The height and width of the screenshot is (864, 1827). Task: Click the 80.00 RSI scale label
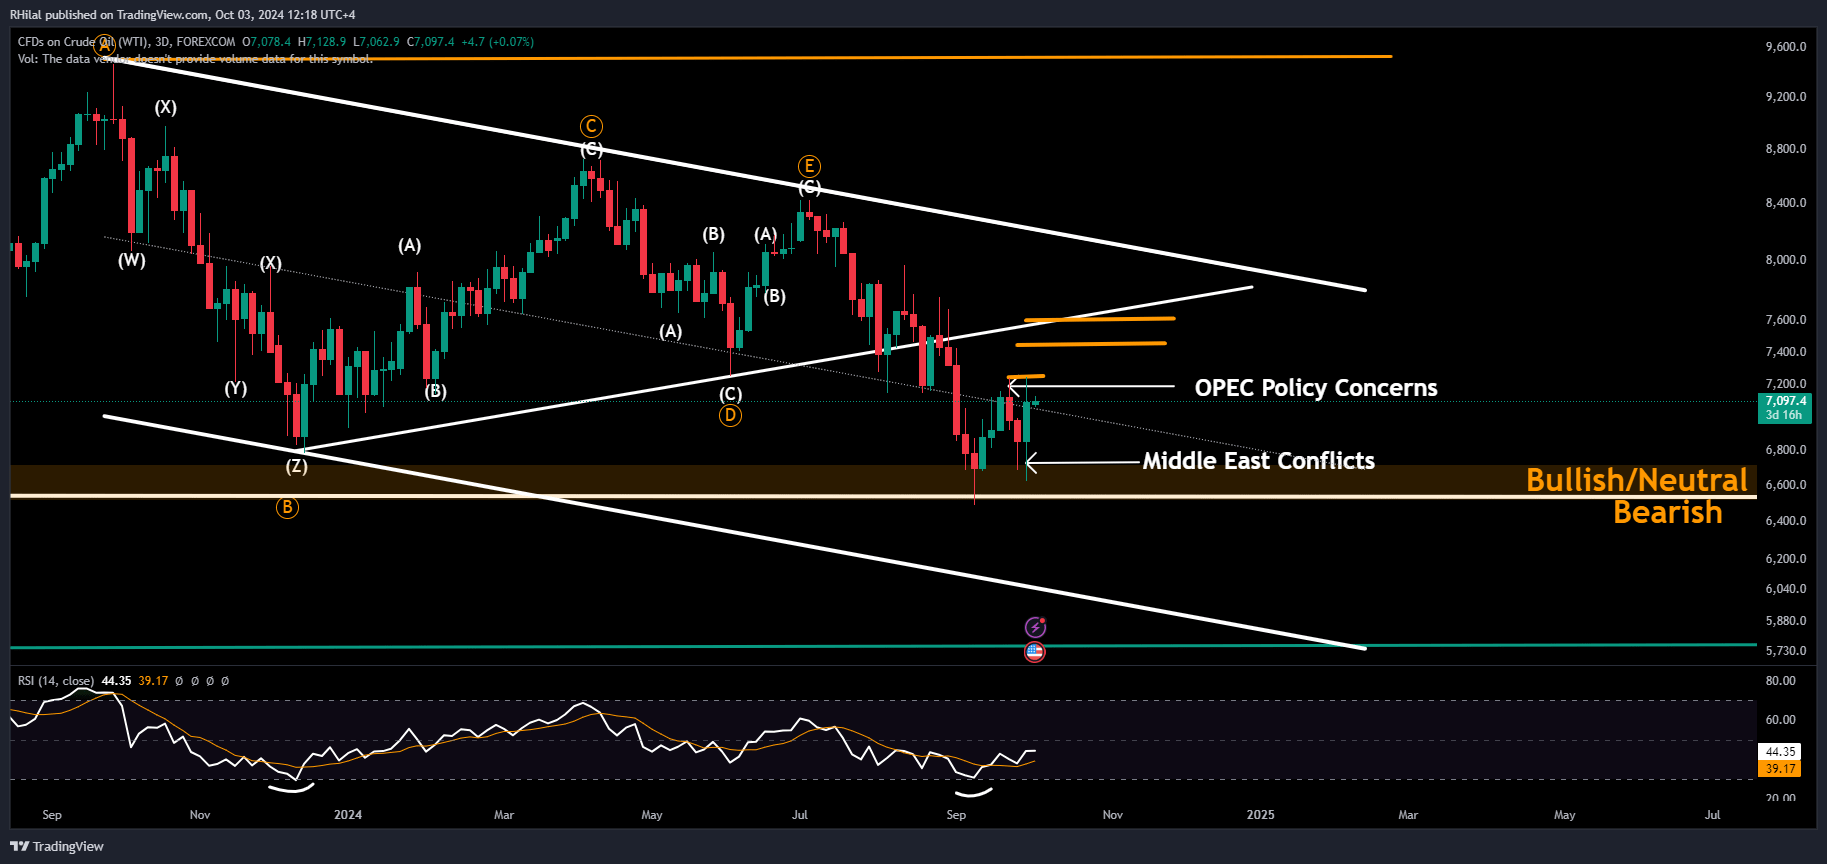pos(1781,681)
